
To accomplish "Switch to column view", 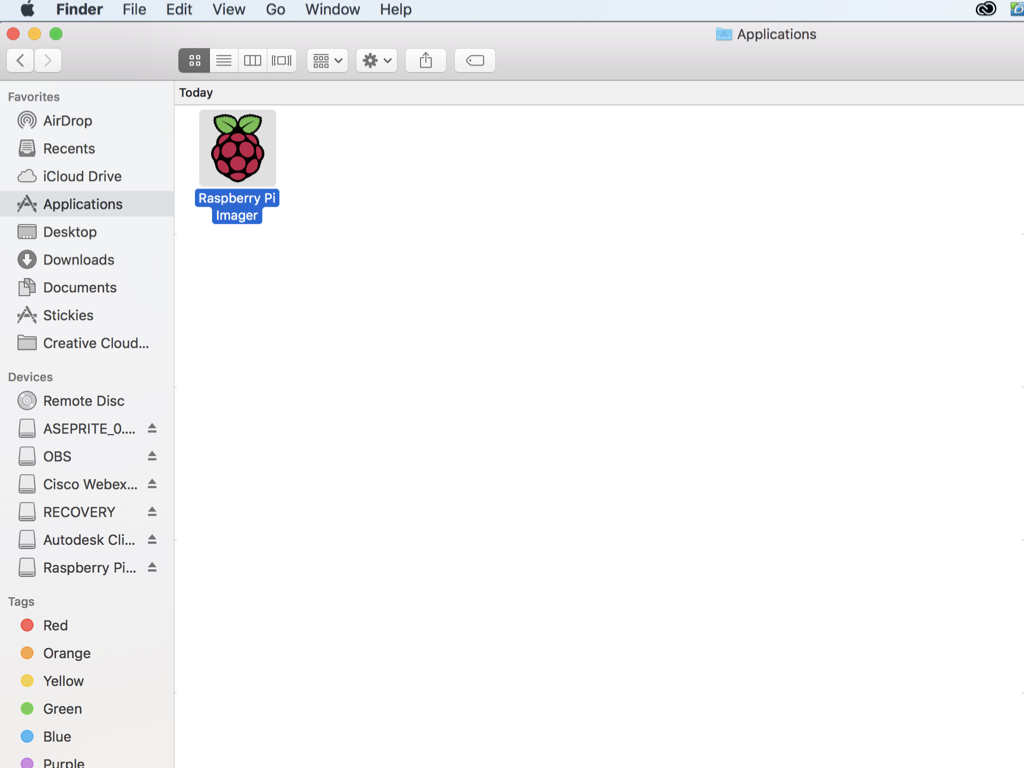I will pos(253,61).
